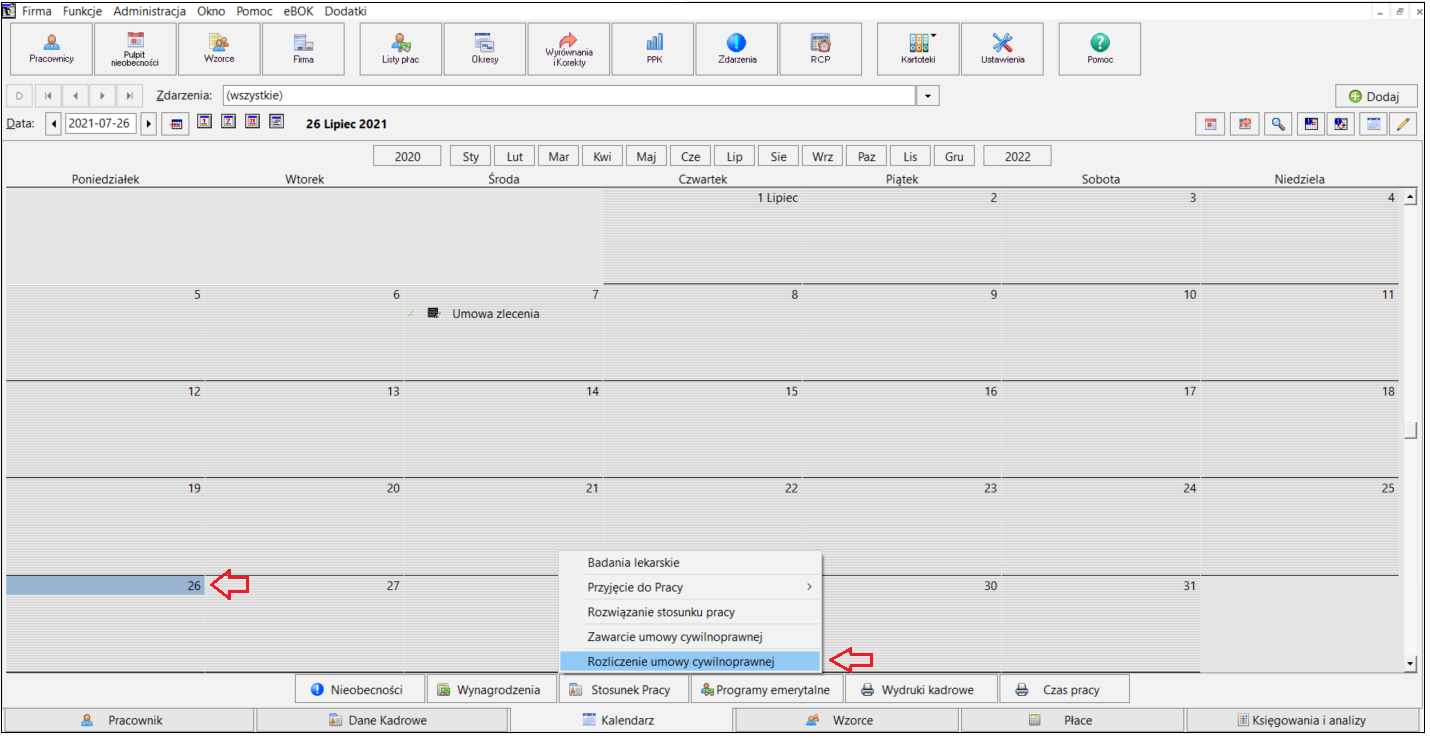This screenshot has height=742, width=1430.
Task: Open the date picker beside the date field
Action: [177, 124]
